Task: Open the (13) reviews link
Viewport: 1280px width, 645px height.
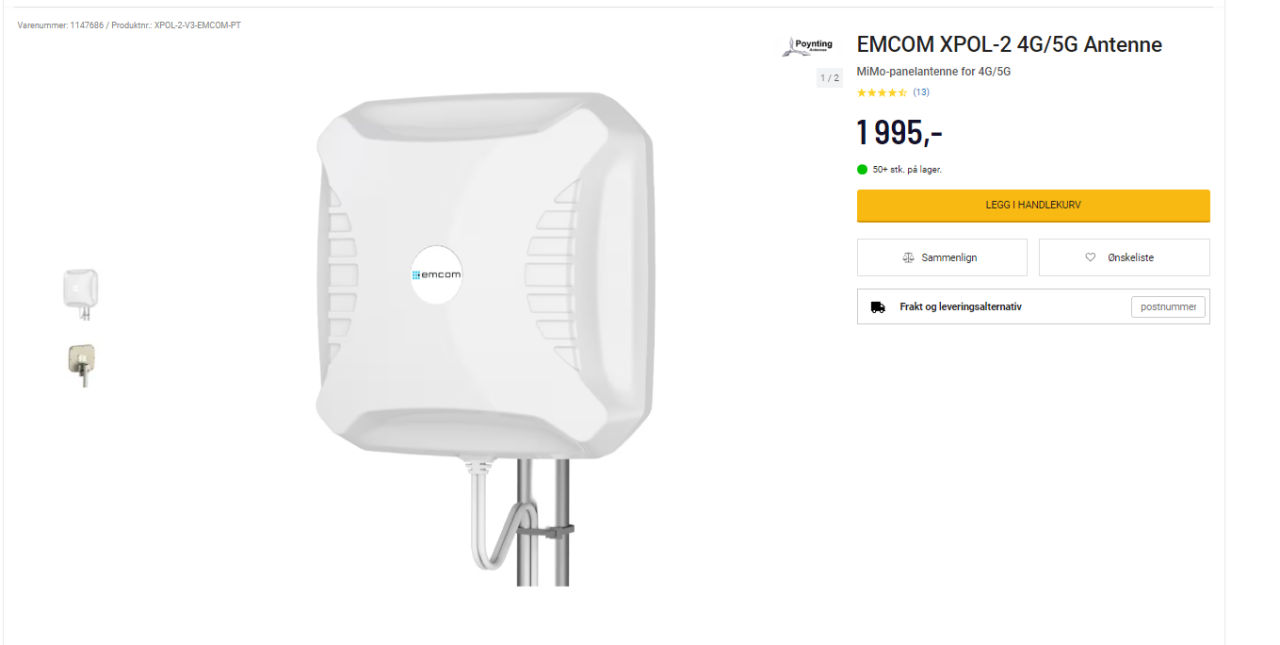Action: pyautogui.click(x=921, y=92)
